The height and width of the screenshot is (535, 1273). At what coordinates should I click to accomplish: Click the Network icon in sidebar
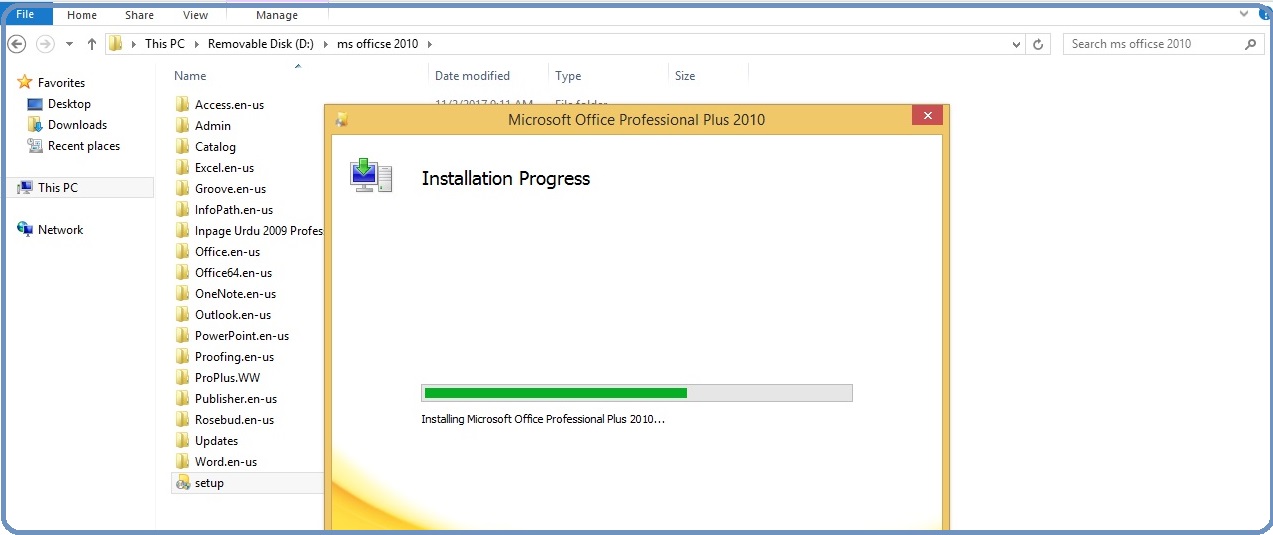click(25, 229)
